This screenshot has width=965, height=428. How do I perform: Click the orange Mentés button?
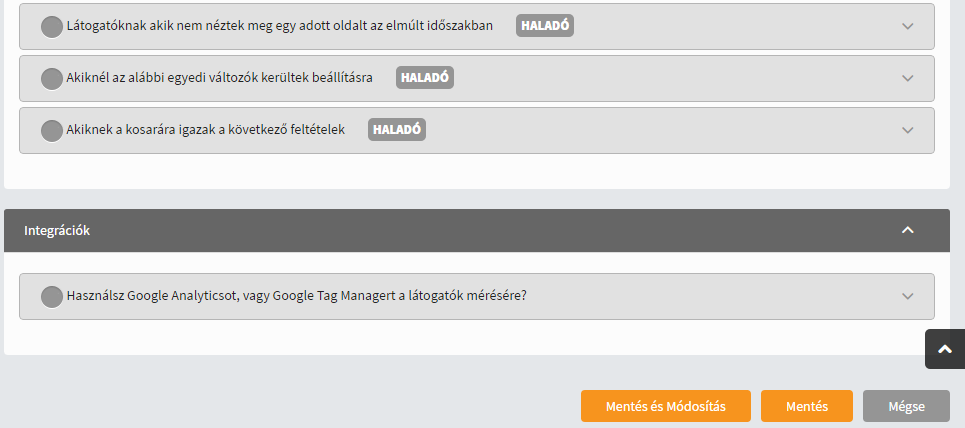coord(806,407)
